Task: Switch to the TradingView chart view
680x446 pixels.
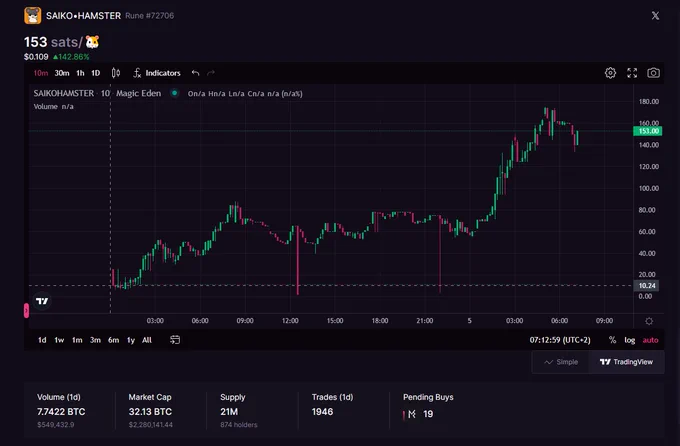Action: point(626,362)
